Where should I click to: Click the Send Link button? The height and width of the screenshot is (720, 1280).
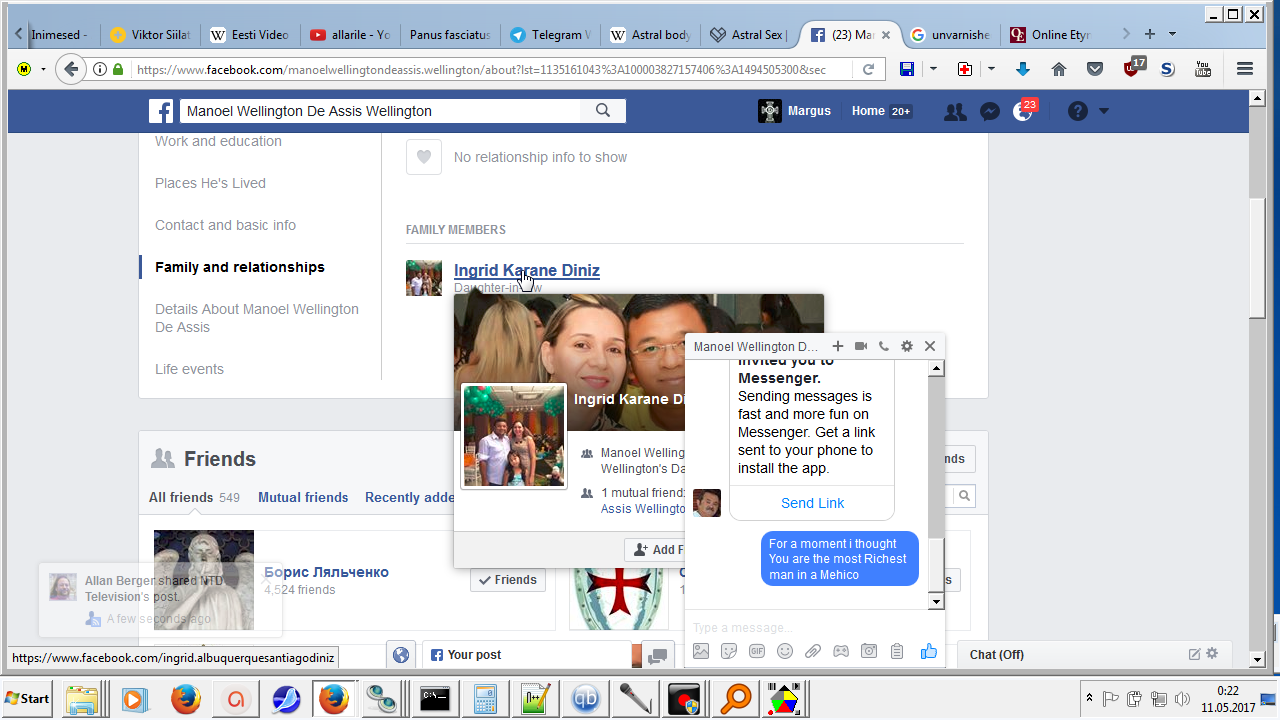pyautogui.click(x=812, y=503)
